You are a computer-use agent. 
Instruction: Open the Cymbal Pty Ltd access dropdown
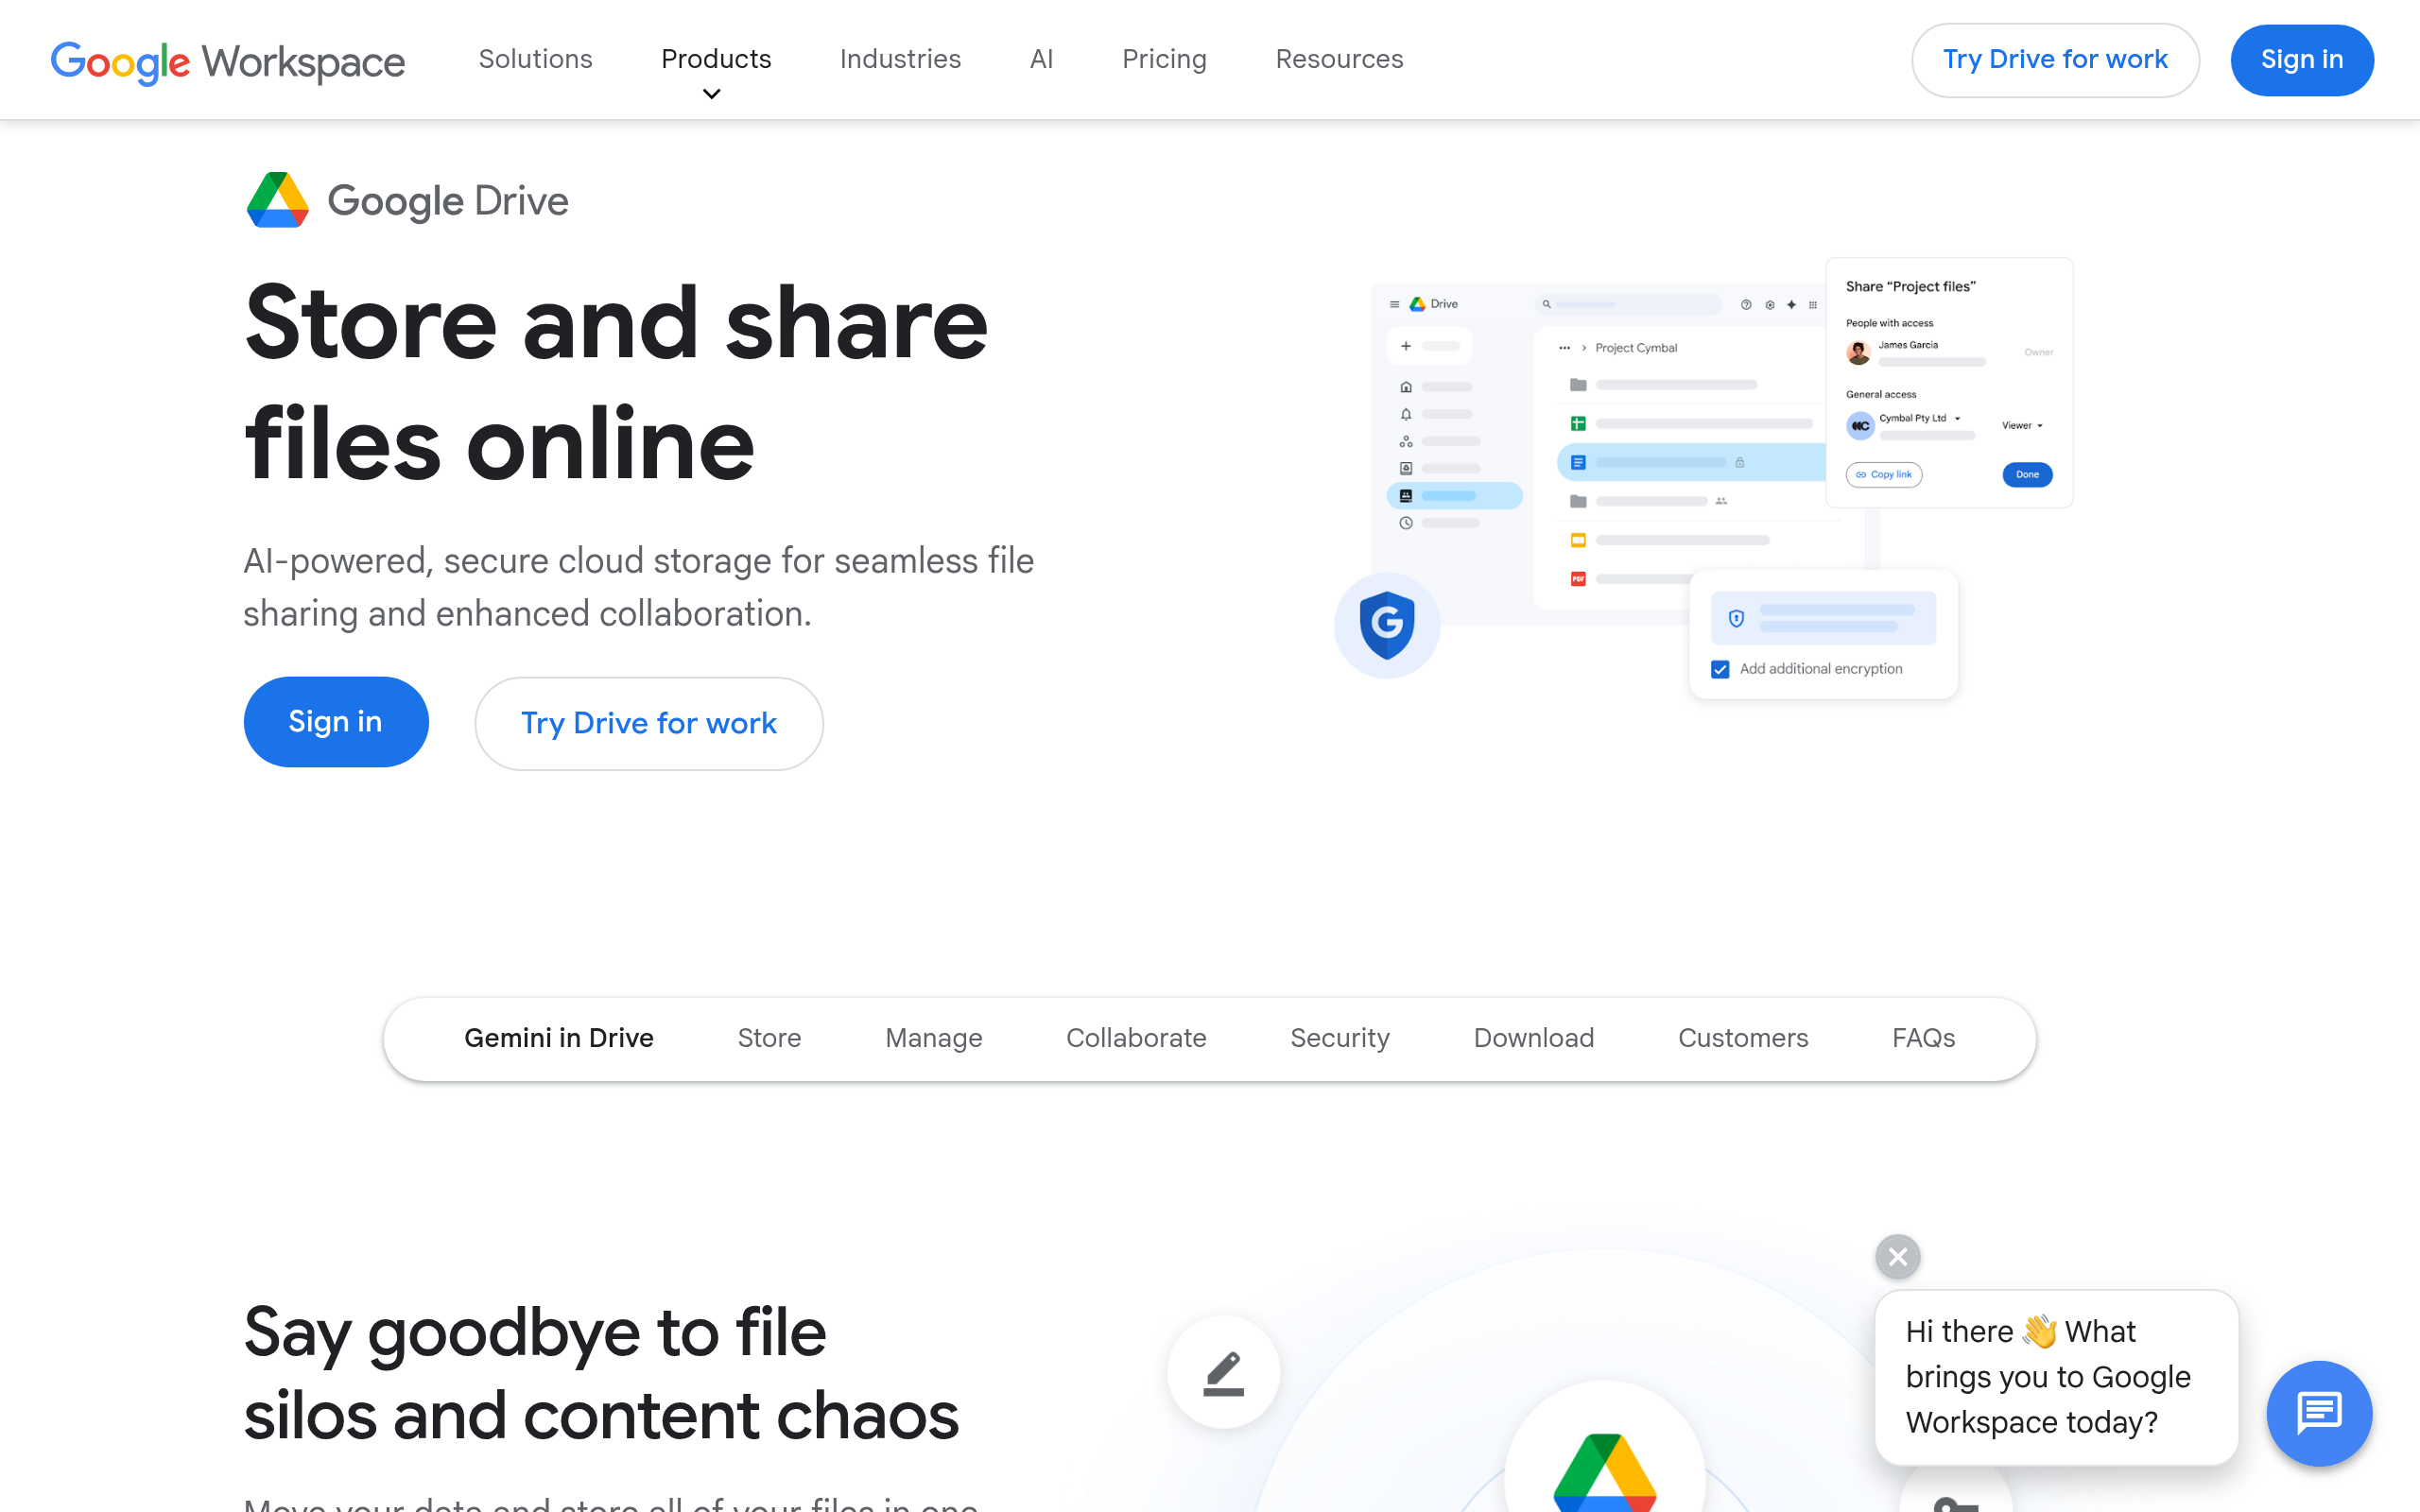tap(1958, 419)
